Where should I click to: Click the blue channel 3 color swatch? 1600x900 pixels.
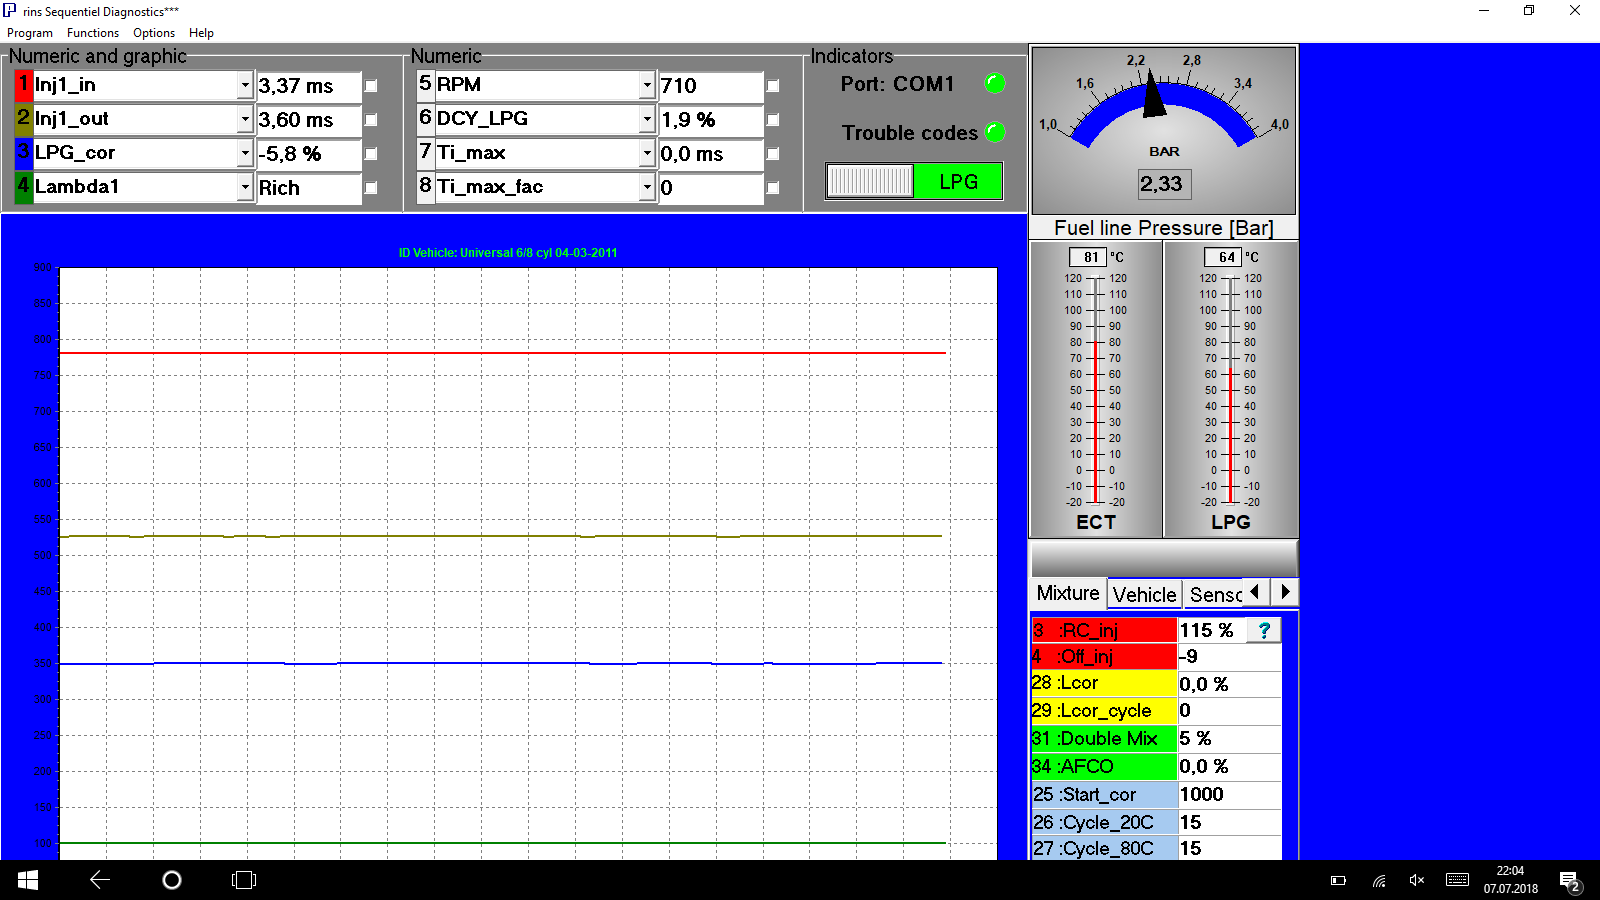[x=24, y=153]
